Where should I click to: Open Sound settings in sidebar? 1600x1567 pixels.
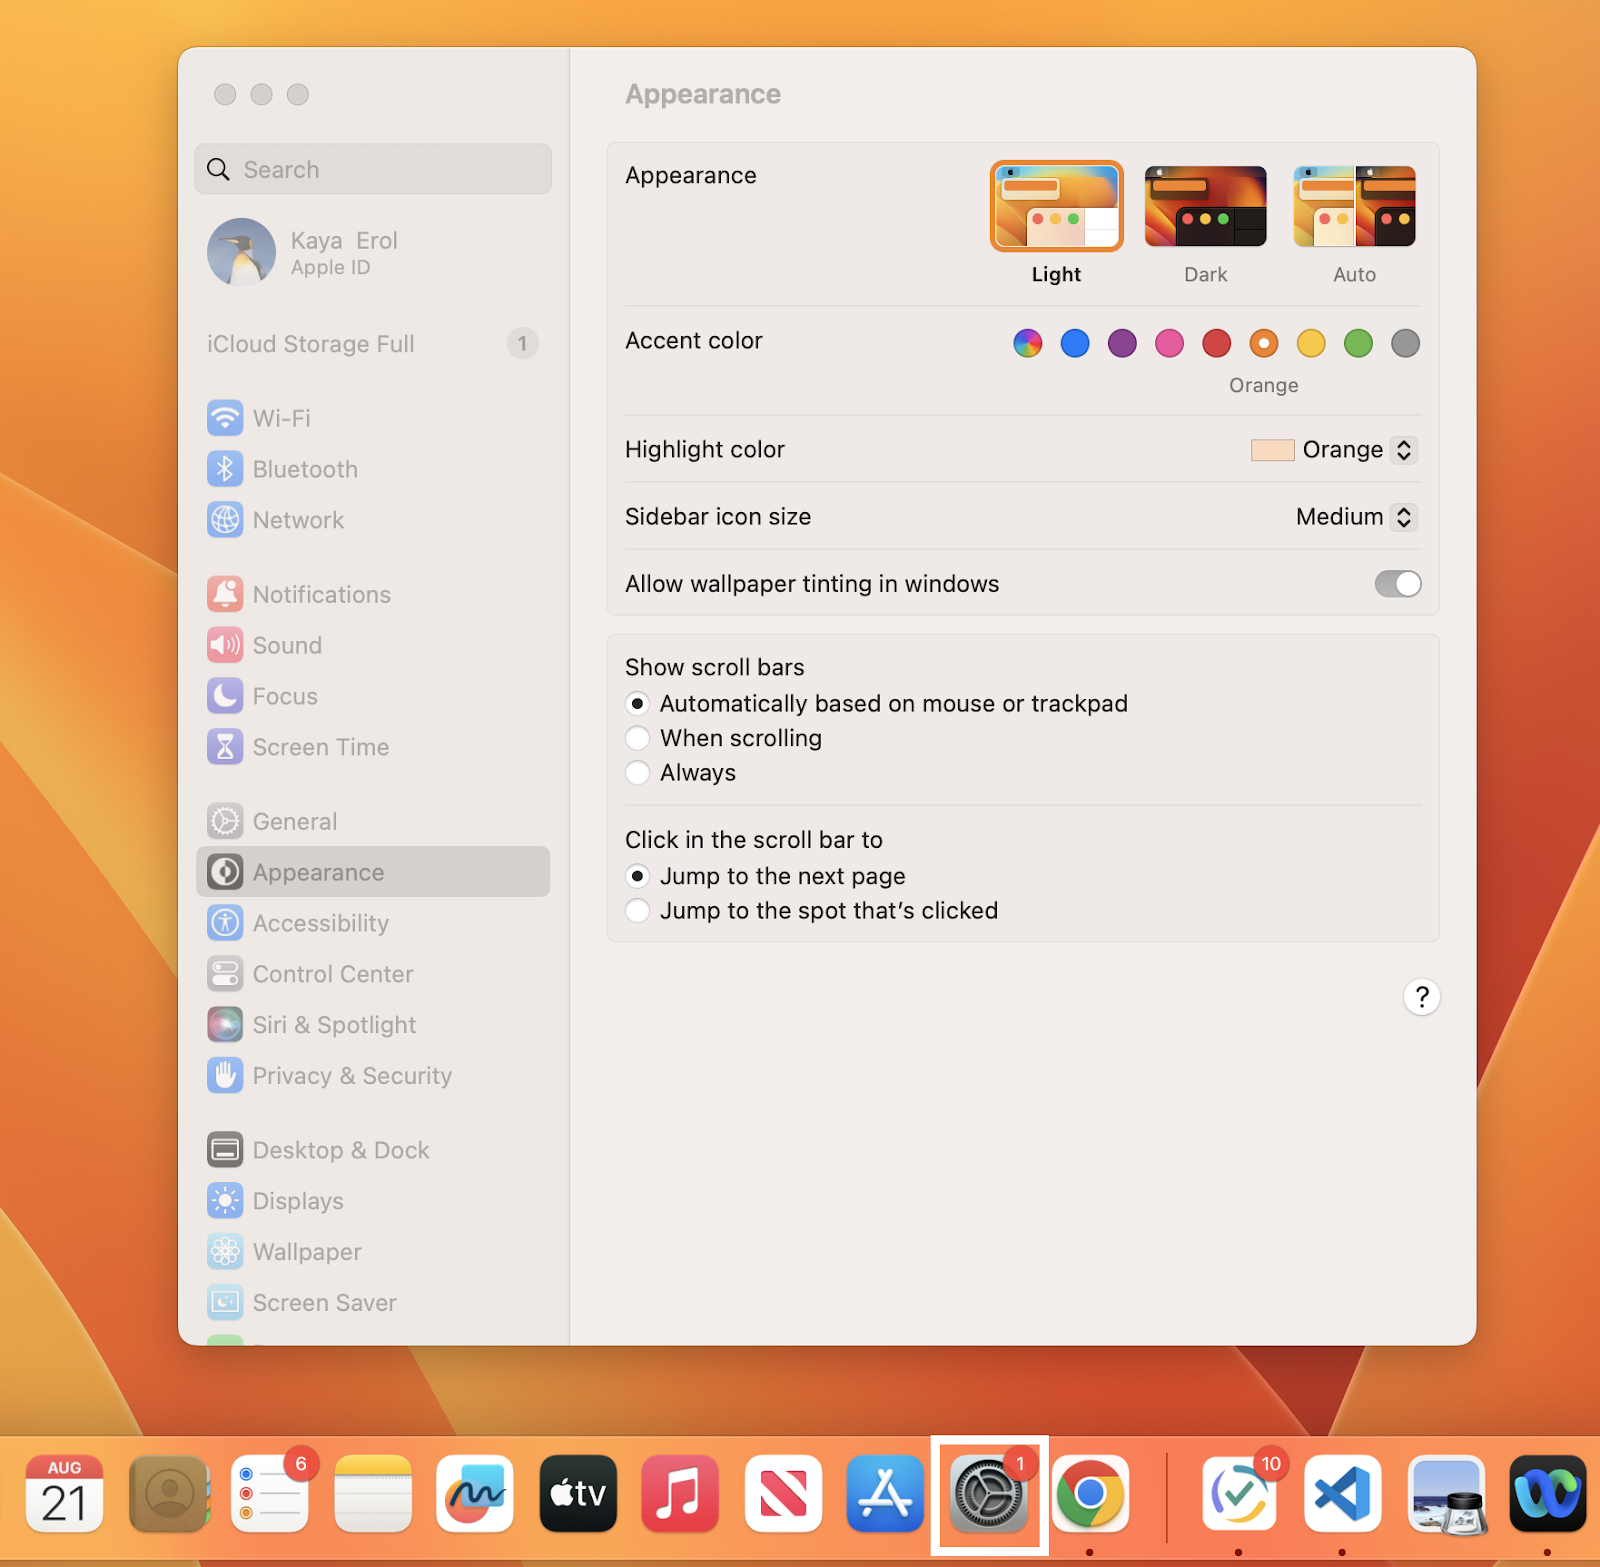(372, 645)
